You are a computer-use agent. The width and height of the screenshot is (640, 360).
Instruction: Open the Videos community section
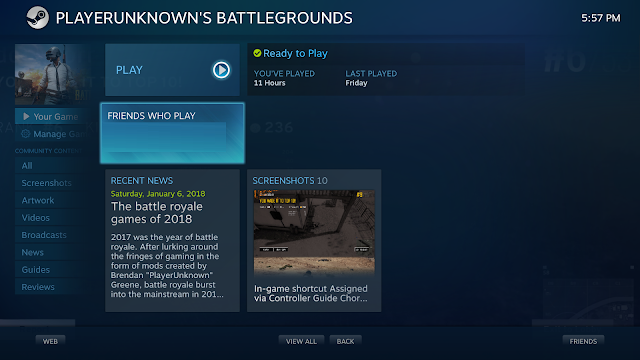tap(52, 218)
